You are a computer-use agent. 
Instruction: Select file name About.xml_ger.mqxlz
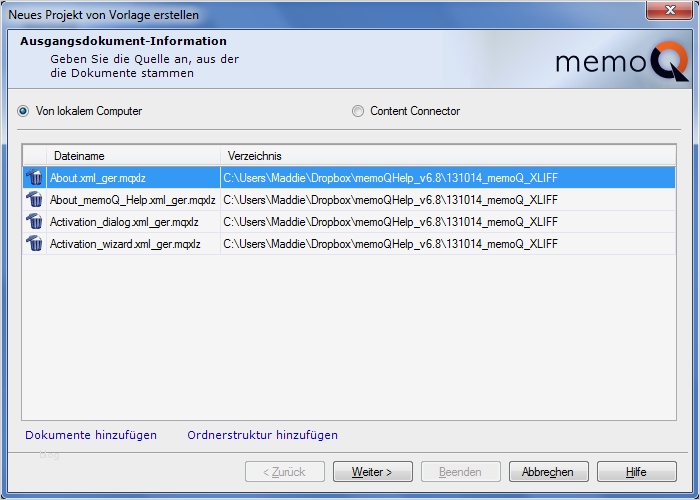97,178
